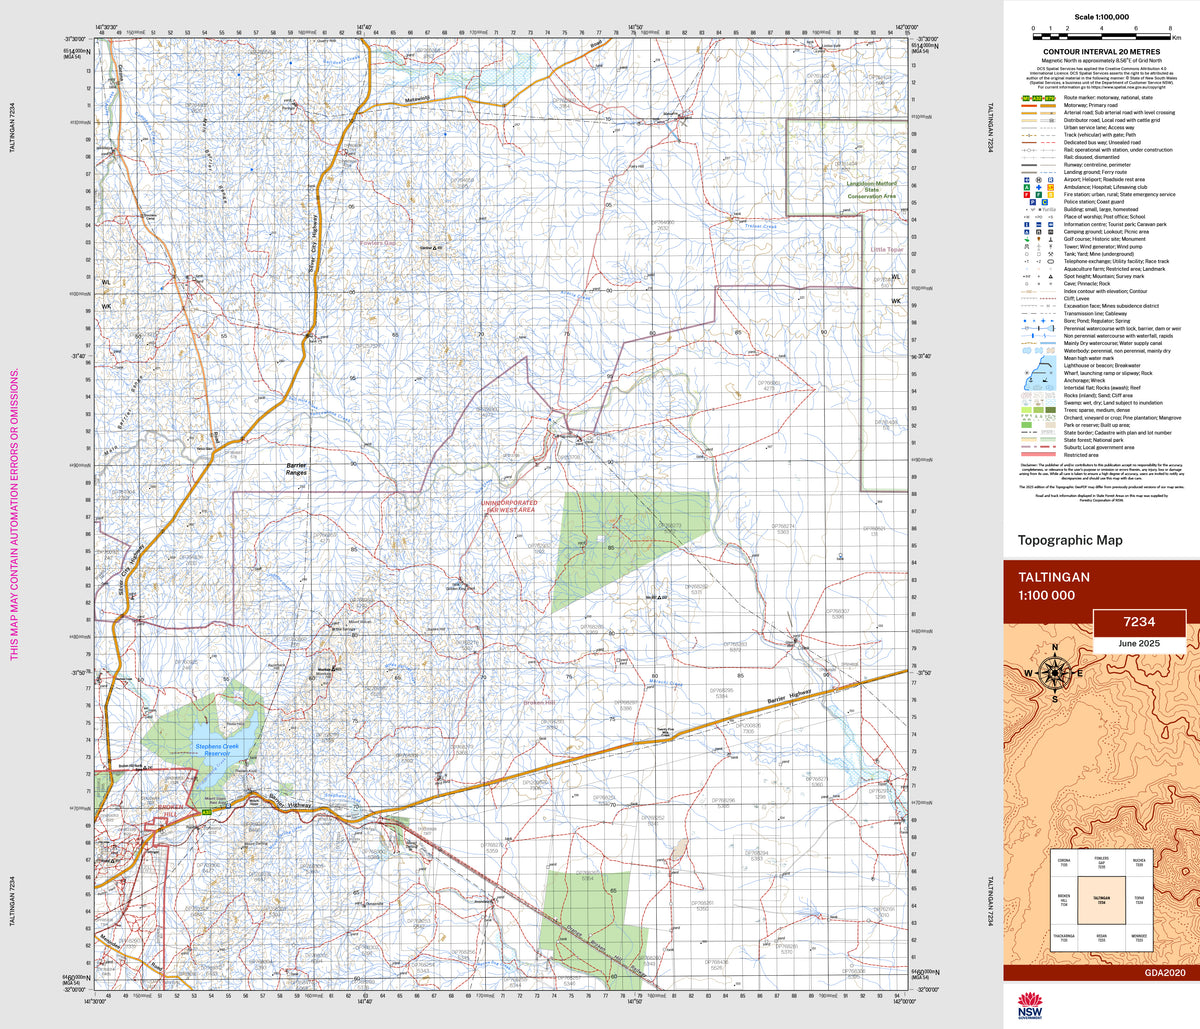The height and width of the screenshot is (1029, 1200).
Task: Select the REDAN cell in the index grid
Action: (1102, 938)
